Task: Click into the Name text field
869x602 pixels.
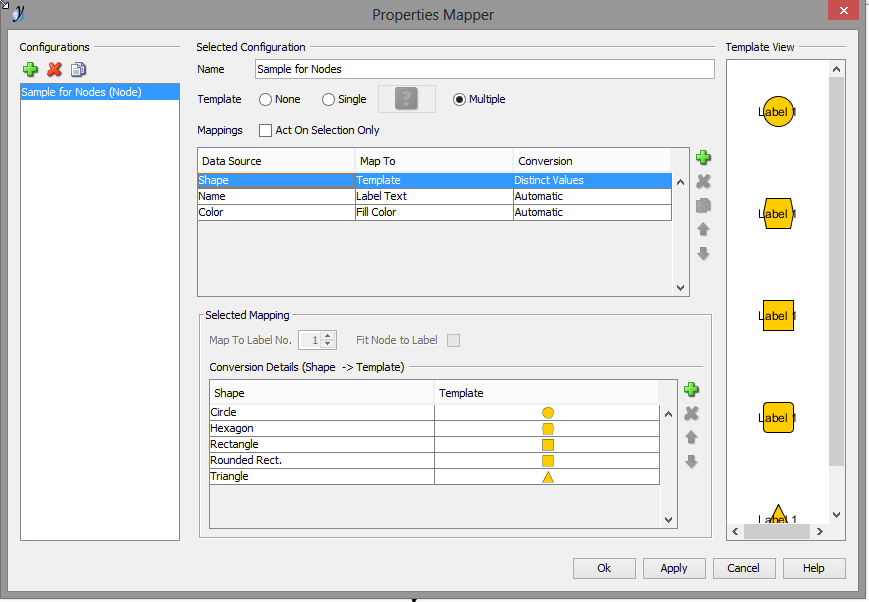Action: (484, 69)
